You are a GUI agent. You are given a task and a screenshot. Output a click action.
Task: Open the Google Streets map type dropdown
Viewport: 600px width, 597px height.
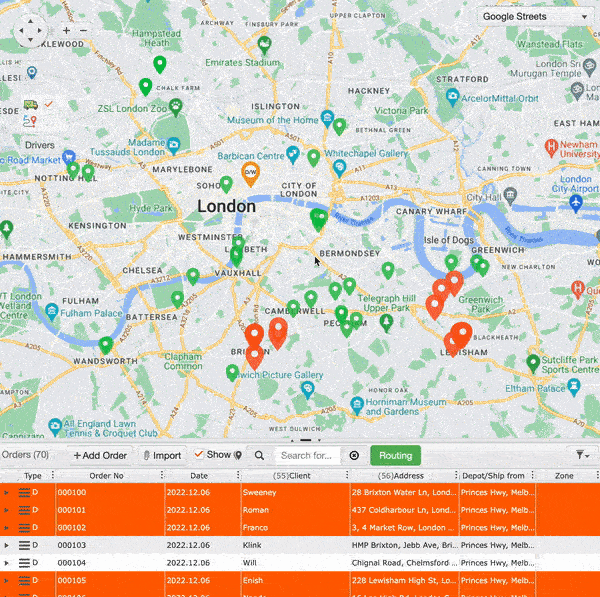(x=535, y=16)
